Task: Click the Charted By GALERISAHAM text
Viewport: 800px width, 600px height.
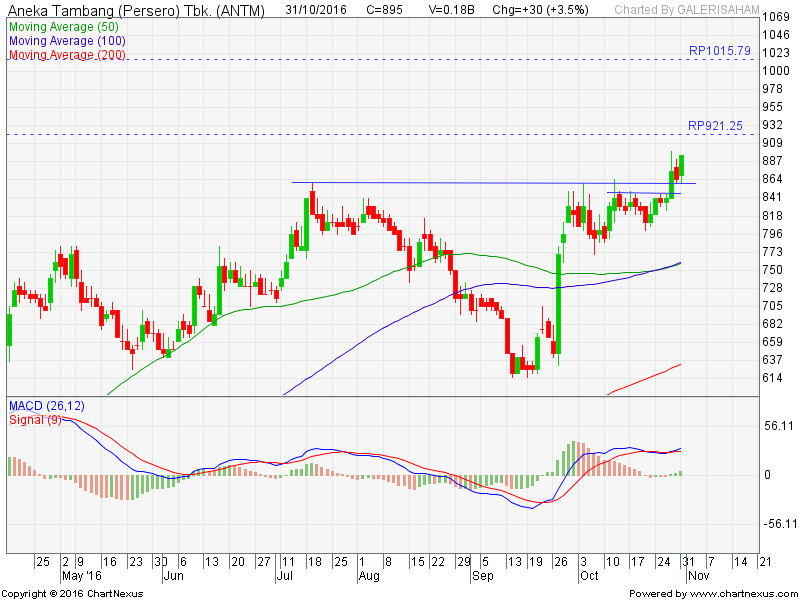Action: point(687,10)
